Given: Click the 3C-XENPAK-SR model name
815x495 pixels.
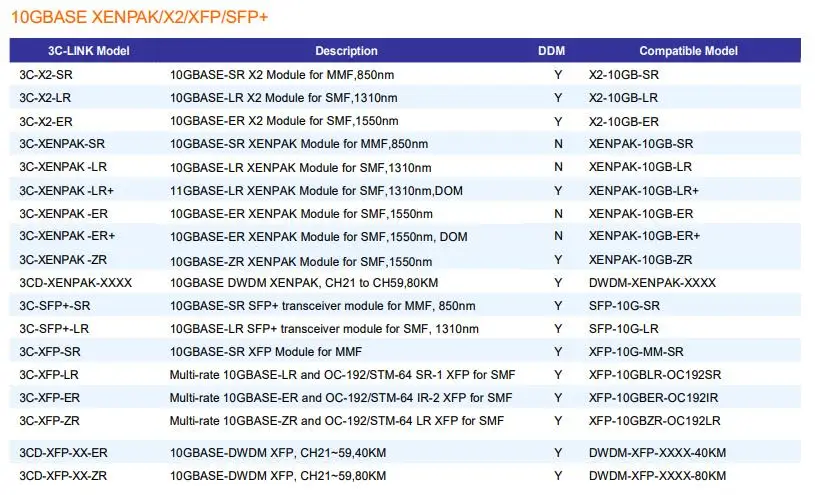Looking at the screenshot, I should pyautogui.click(x=62, y=144).
